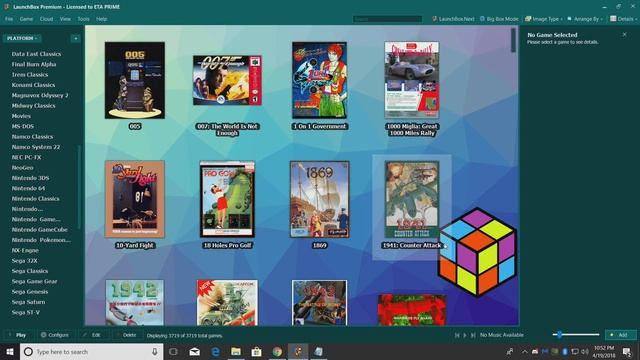The height and width of the screenshot is (360, 640).
Task: Open the Tools menu
Action: pos(83,19)
